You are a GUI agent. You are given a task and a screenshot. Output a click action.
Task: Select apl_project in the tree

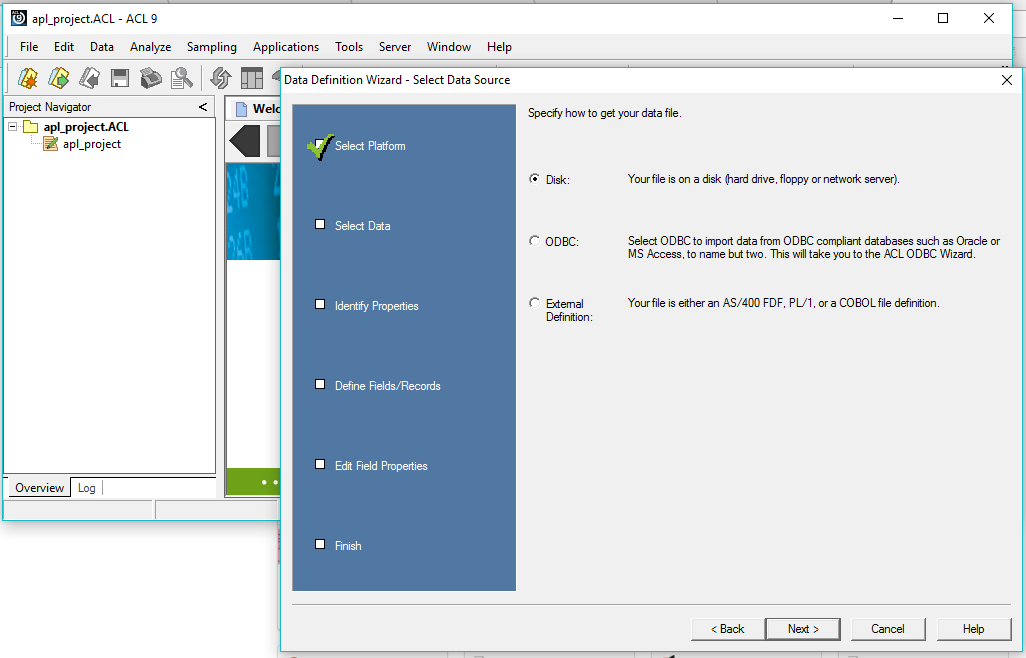(x=88, y=143)
